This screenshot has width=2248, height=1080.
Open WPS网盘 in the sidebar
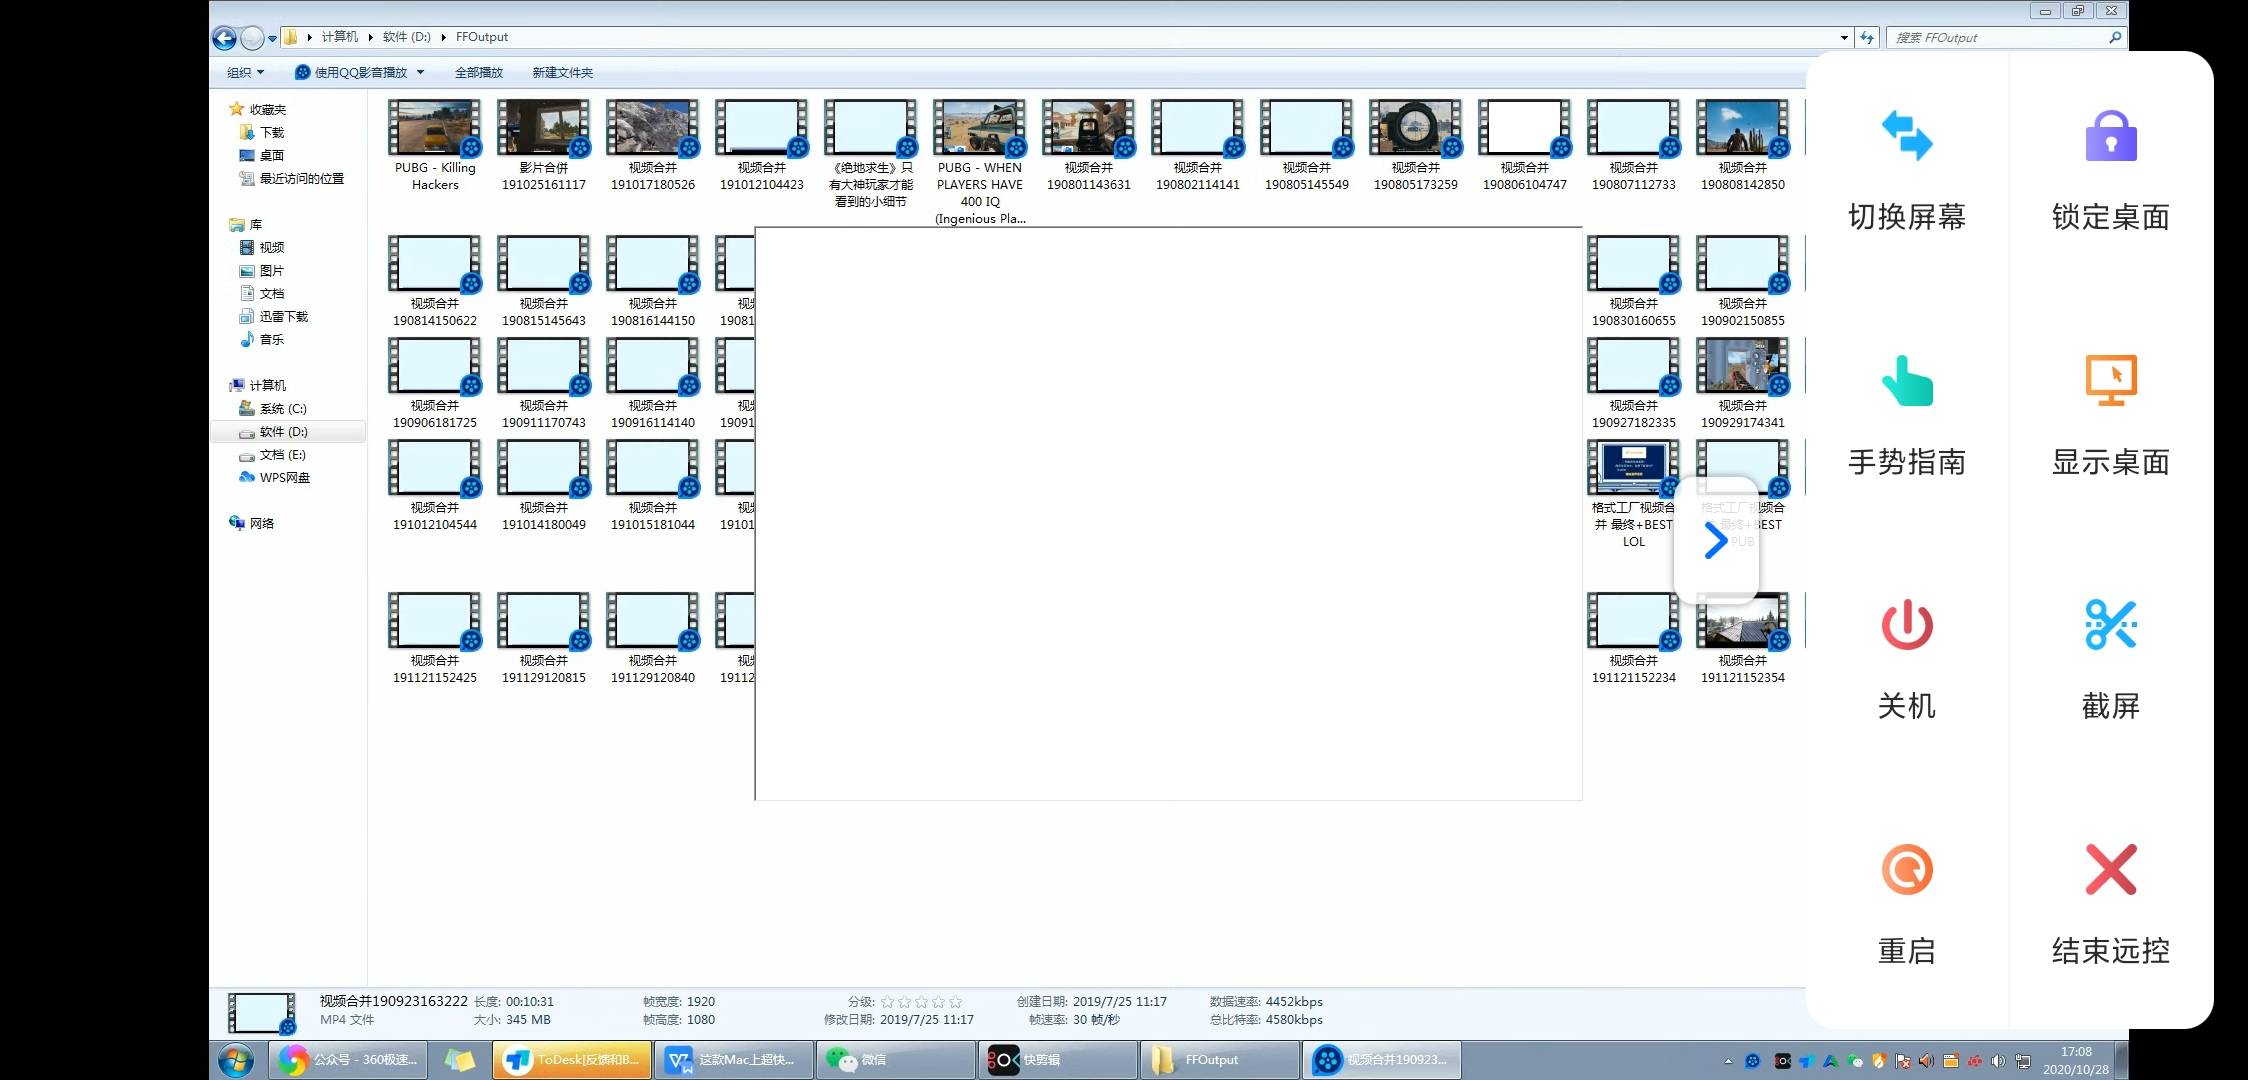coord(275,477)
